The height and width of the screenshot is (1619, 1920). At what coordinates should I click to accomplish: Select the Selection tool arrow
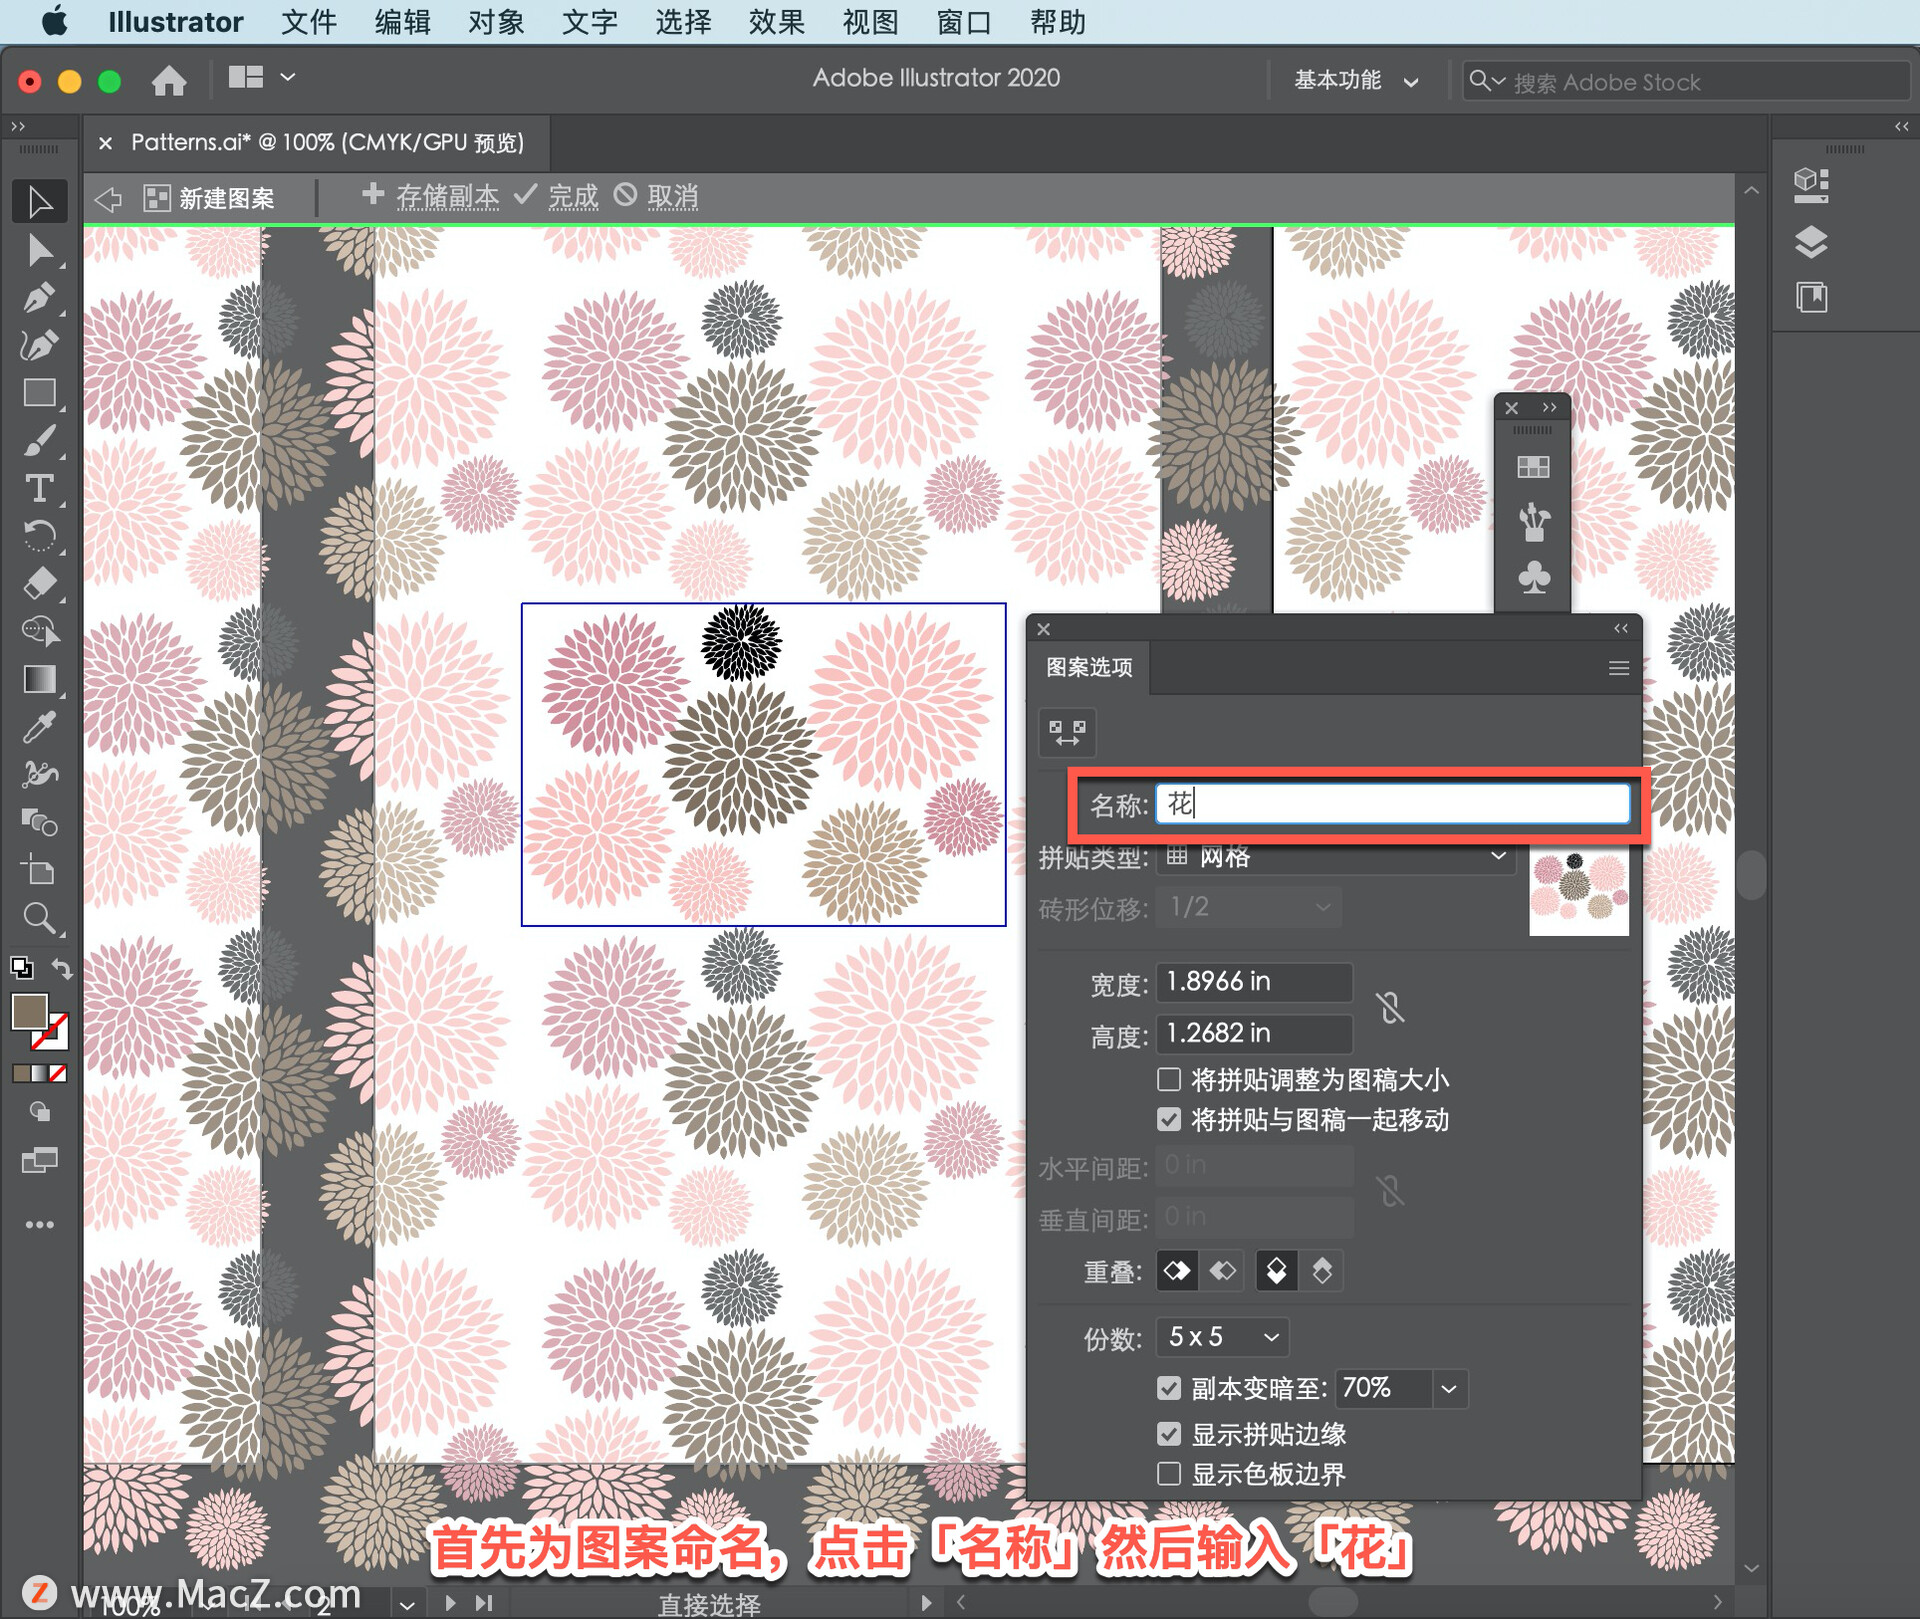(x=40, y=201)
